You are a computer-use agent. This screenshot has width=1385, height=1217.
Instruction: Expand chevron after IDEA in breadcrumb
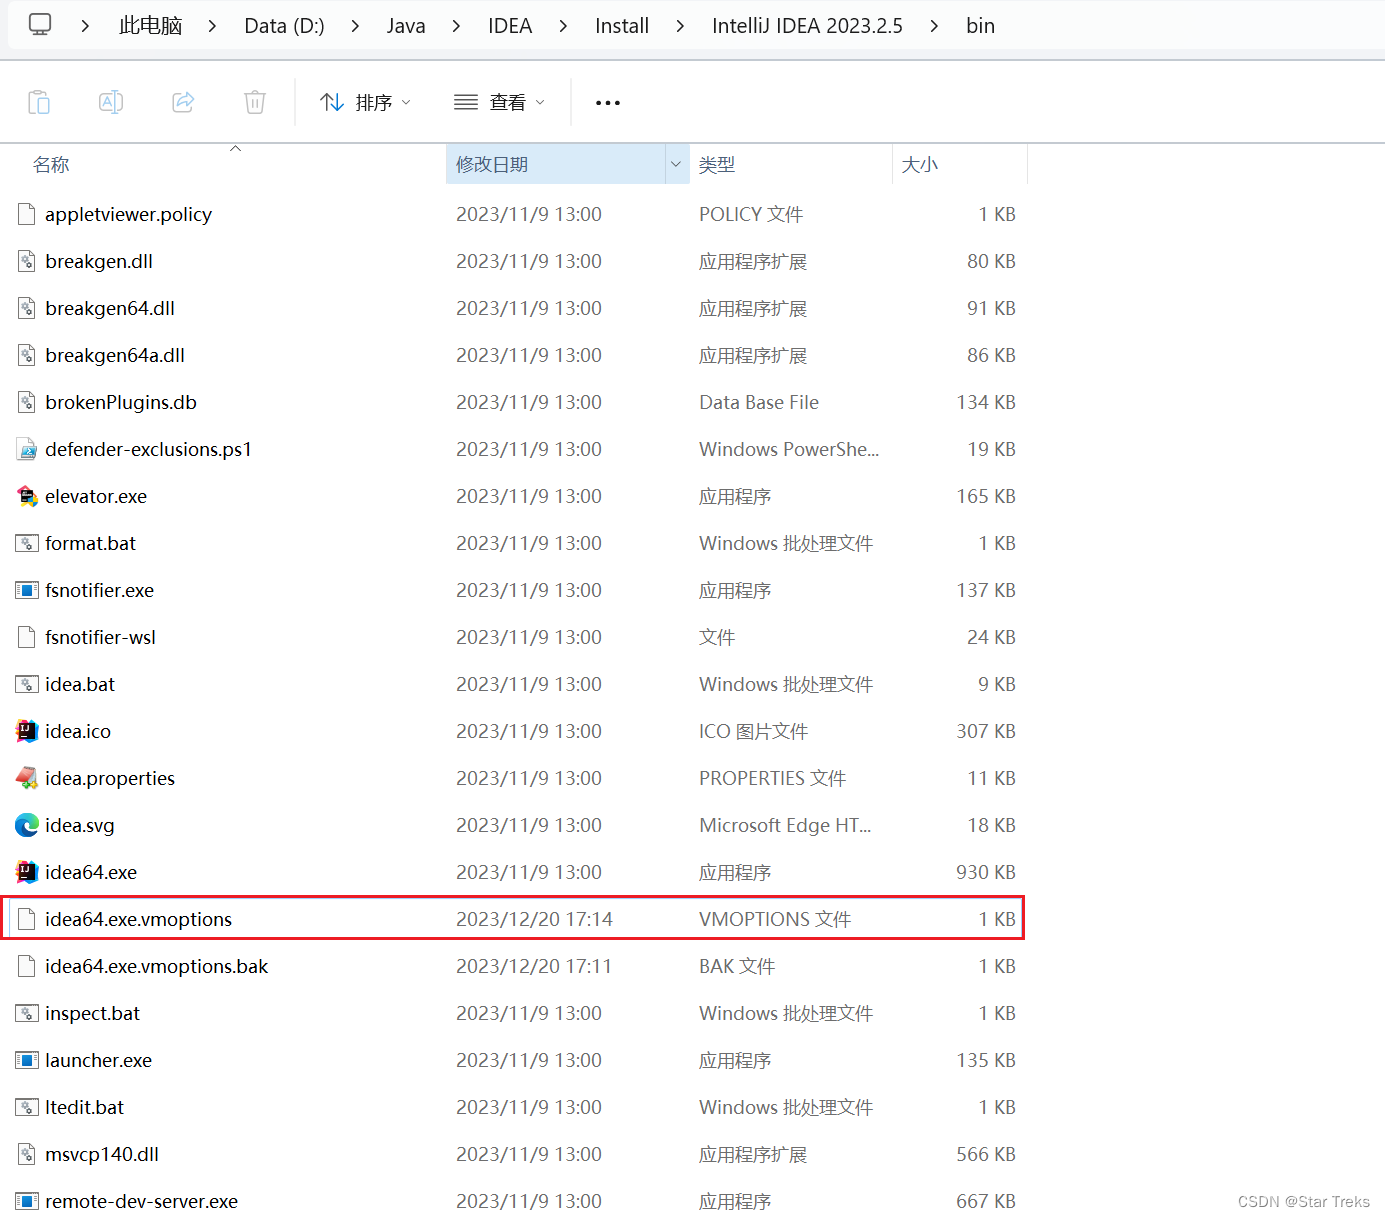(563, 25)
